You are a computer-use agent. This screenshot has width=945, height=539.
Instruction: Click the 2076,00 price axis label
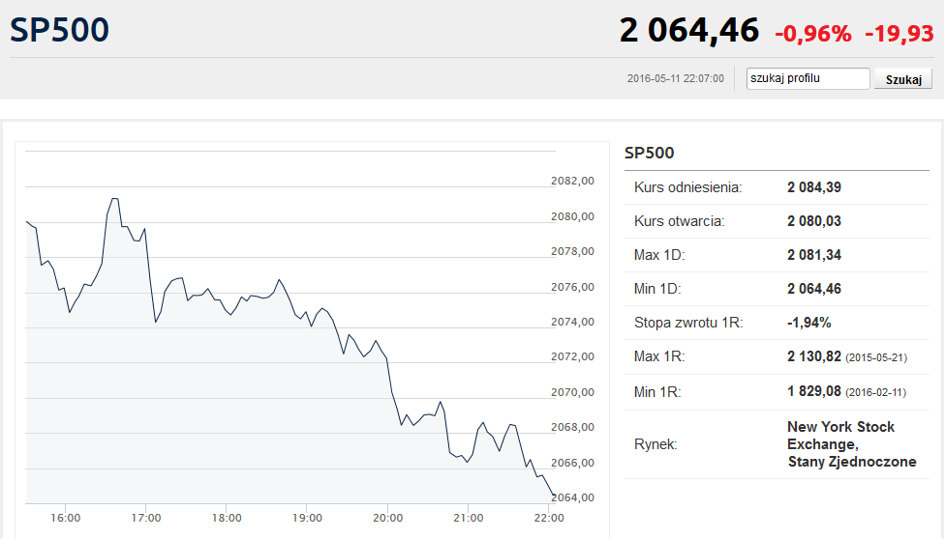(x=573, y=287)
